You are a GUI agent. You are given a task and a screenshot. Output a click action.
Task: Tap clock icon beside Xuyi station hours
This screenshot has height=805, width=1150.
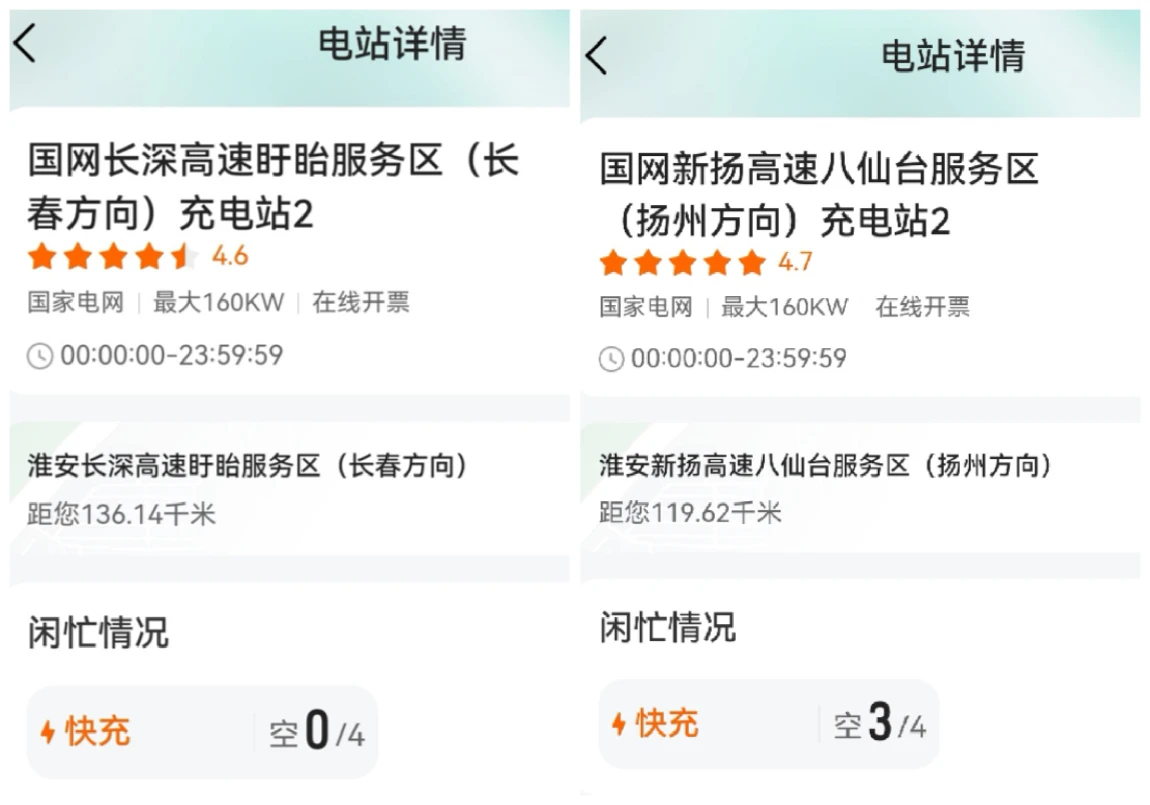pos(39,356)
